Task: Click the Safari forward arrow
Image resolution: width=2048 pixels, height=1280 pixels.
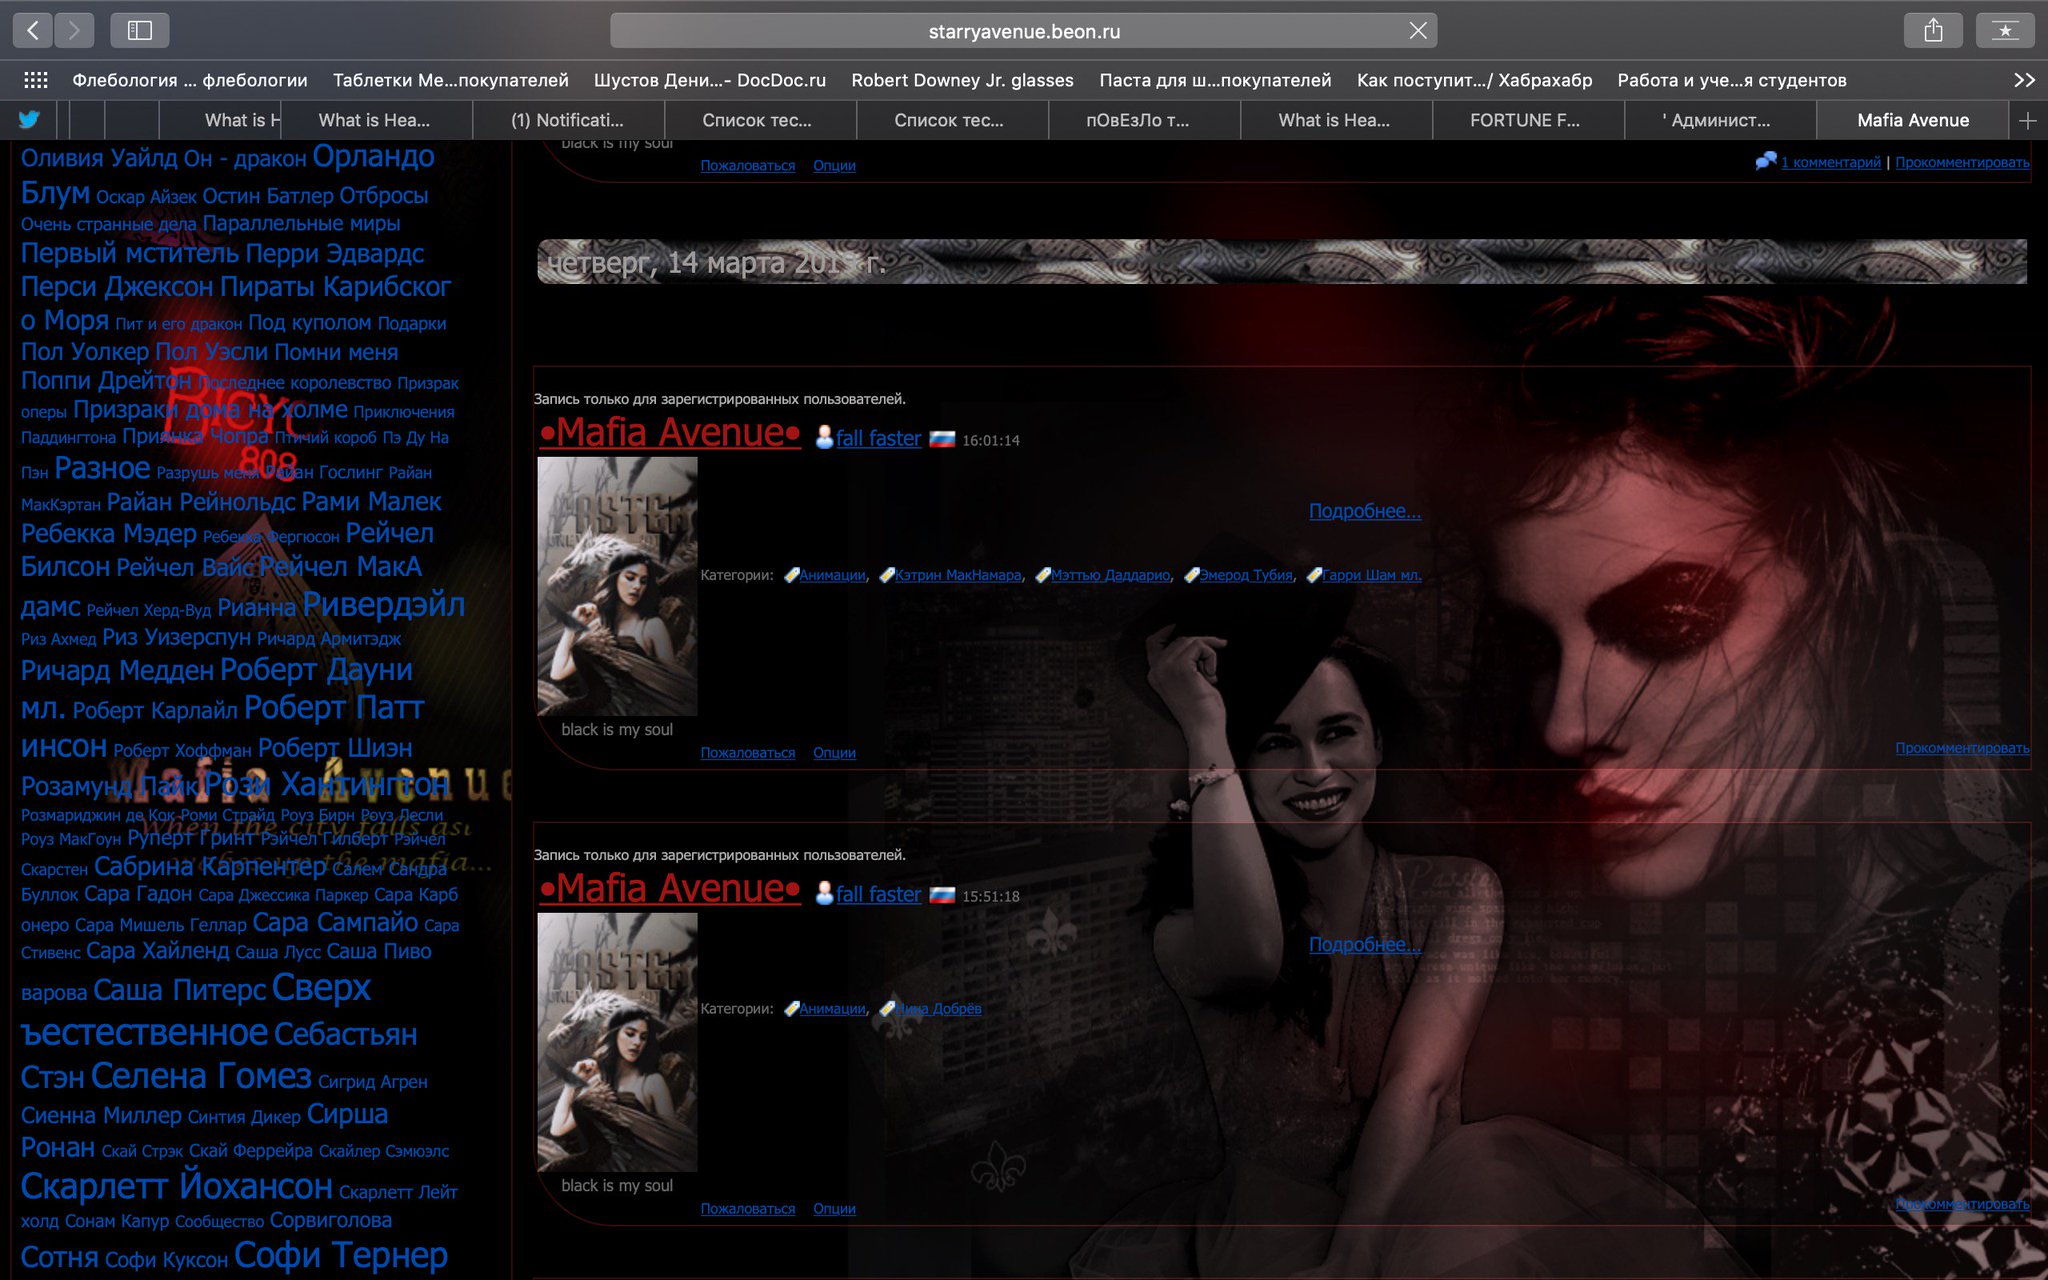Action: pyautogui.click(x=74, y=31)
